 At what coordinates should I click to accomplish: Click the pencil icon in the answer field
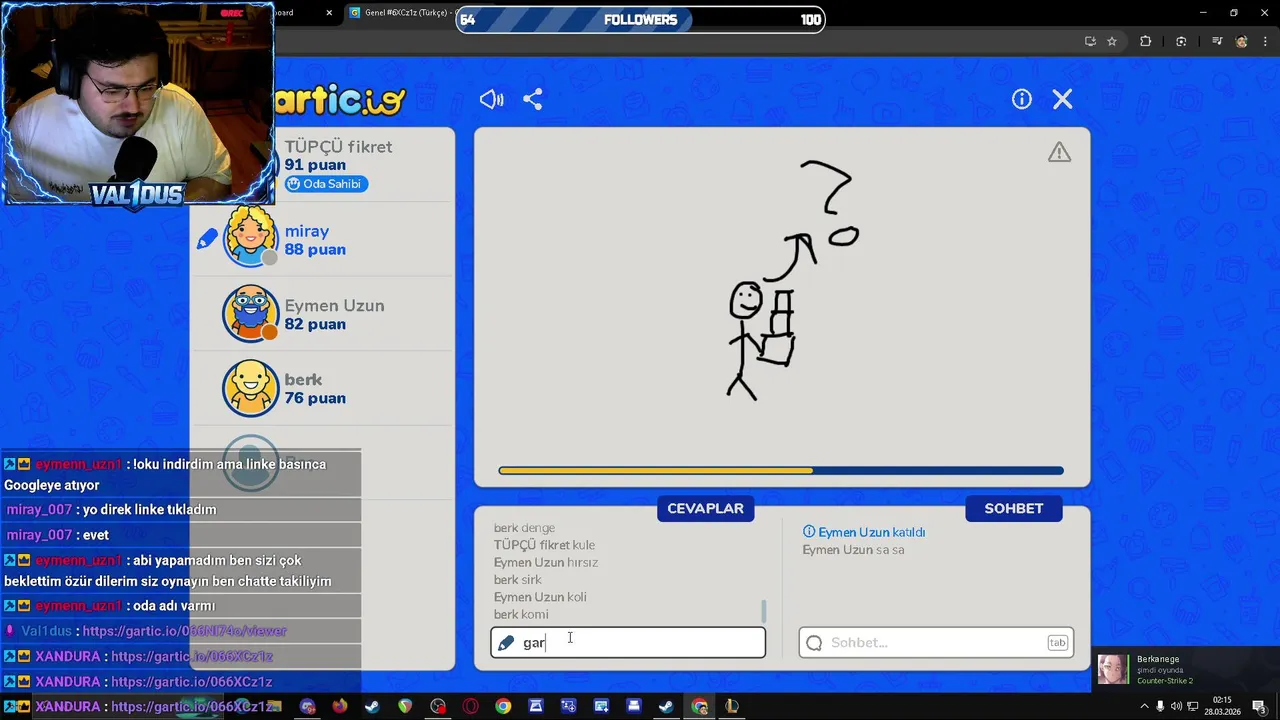pos(506,643)
